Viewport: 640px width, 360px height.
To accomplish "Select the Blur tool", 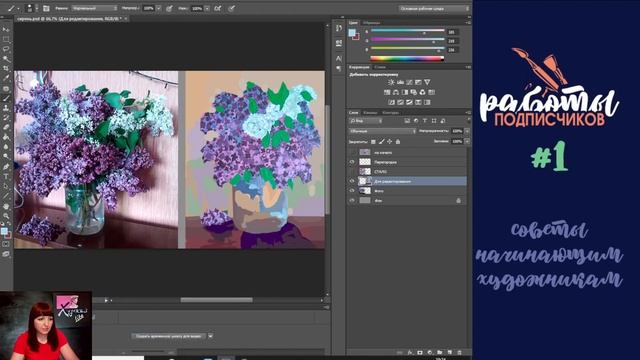I will click(6, 147).
